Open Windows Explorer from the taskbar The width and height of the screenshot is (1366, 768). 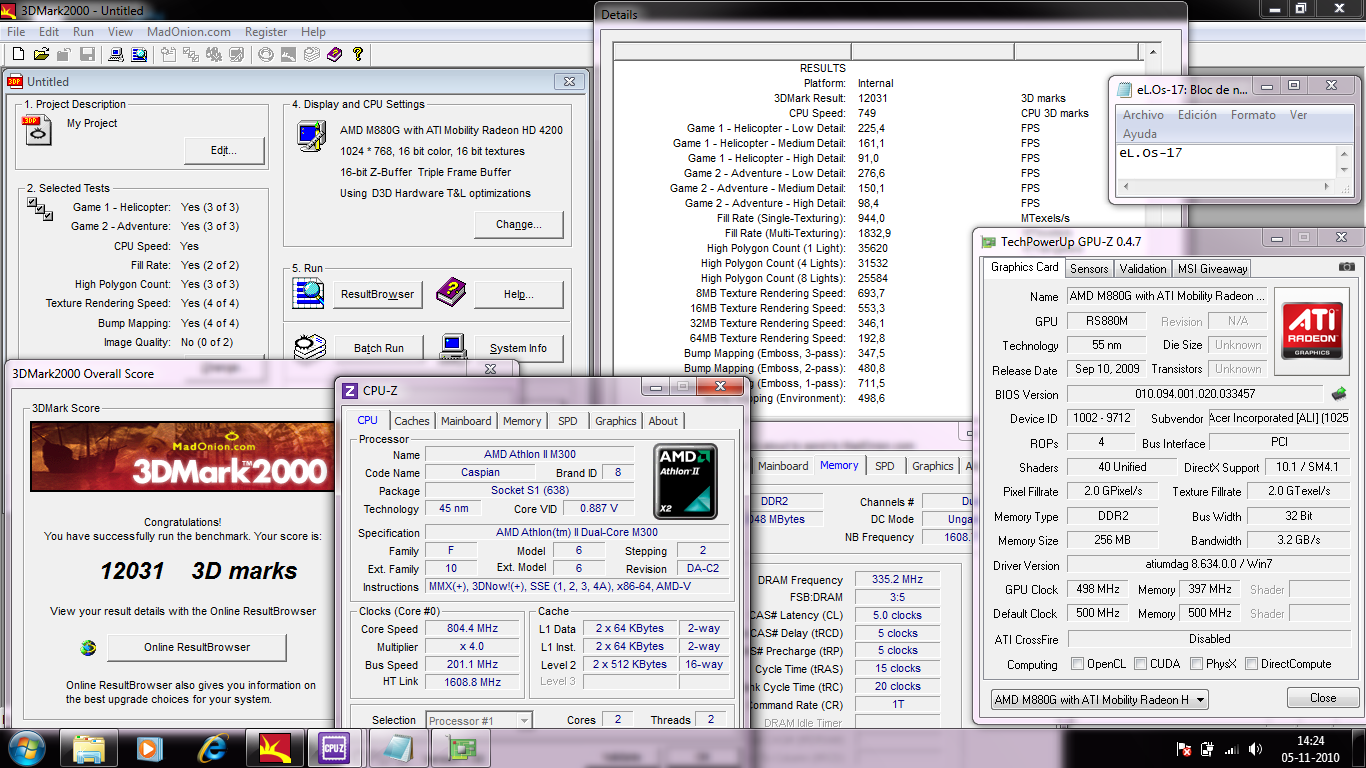tap(89, 747)
